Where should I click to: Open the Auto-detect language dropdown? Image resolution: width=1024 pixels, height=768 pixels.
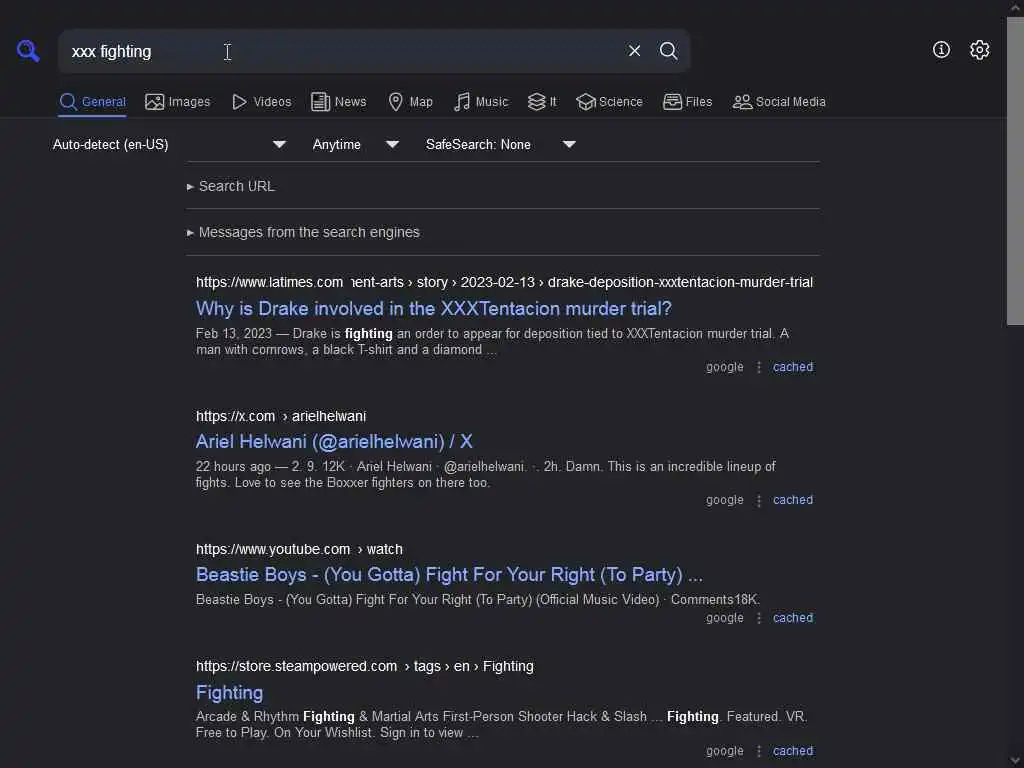pos(170,144)
